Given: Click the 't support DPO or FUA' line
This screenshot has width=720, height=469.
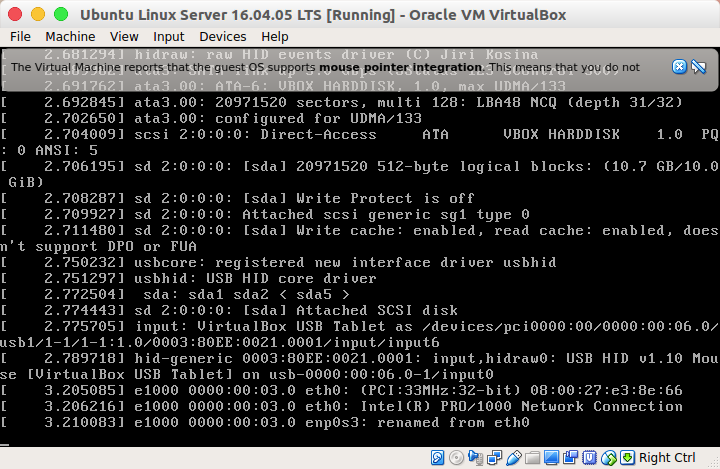Looking at the screenshot, I should tap(99, 247).
